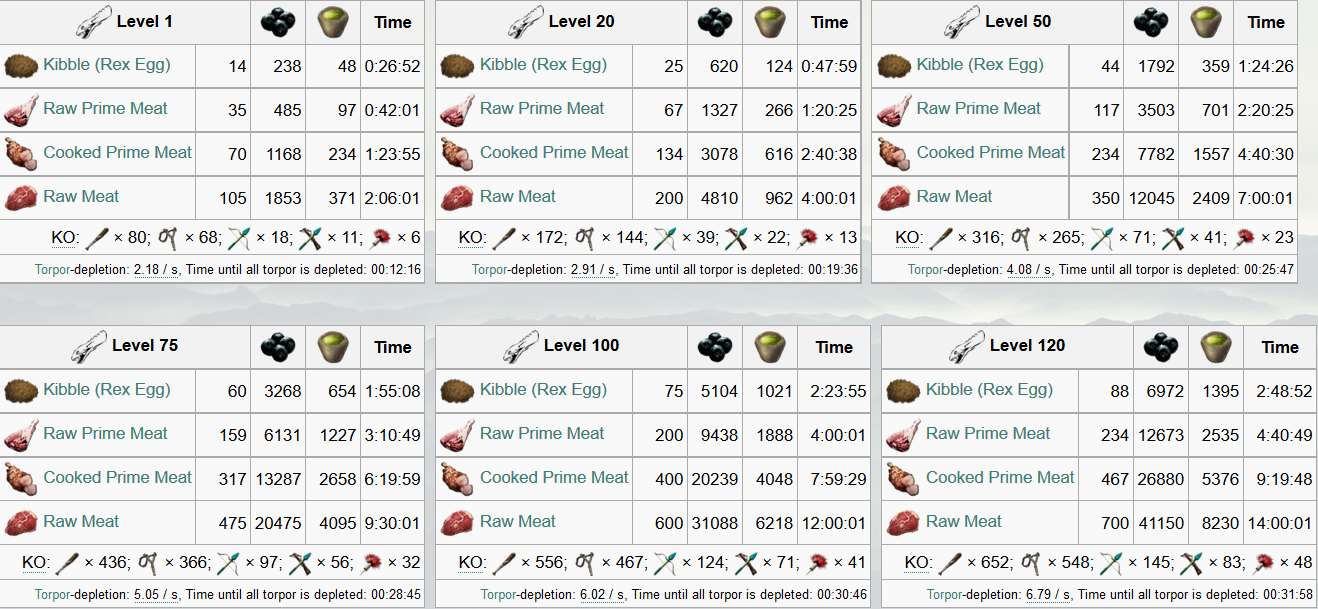Viewport: 1318px width, 609px height.
Task: Click the bow and arrow icon in Level 75 KO row
Action: 230,564
